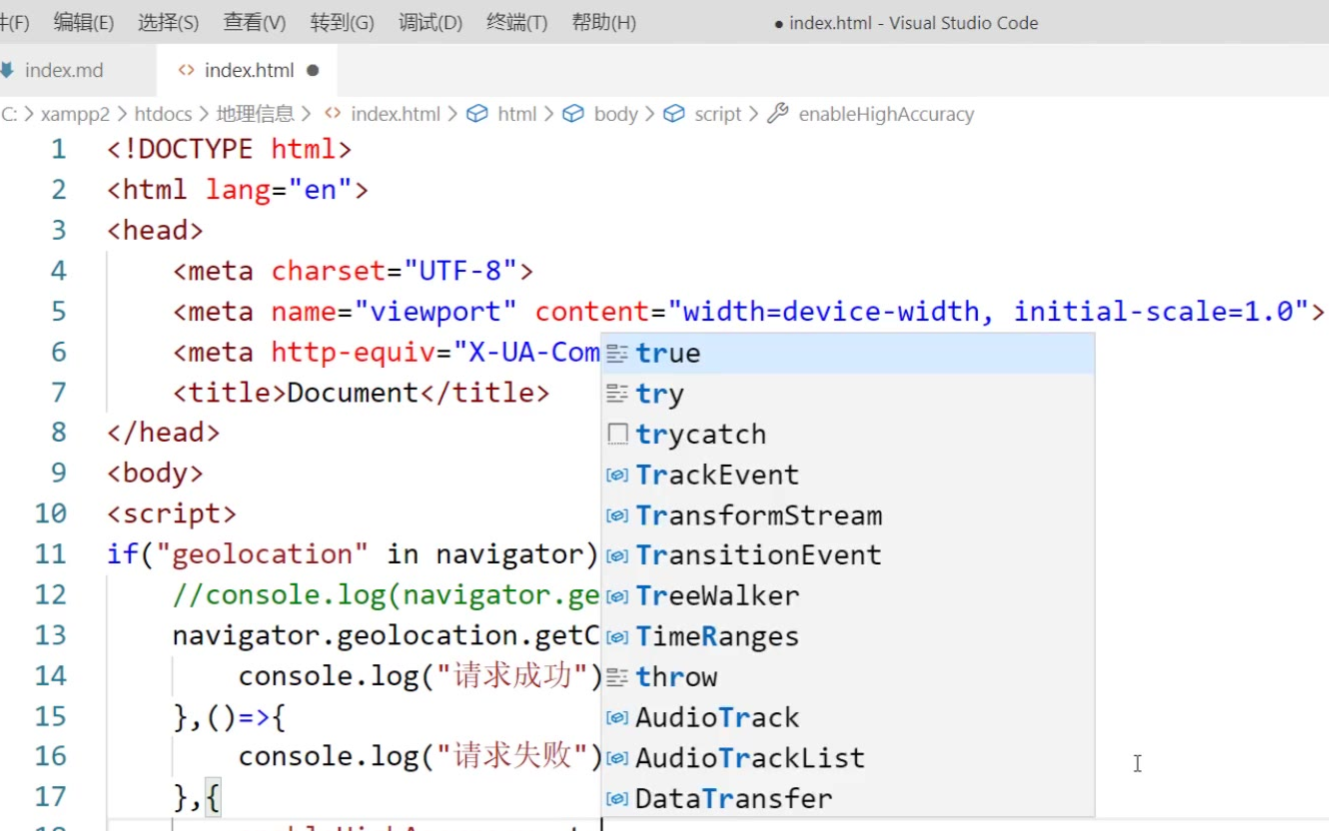Viewport: 1329px width, 831px height.
Task: Select TransformStream in the autocomplete list
Action: (758, 515)
